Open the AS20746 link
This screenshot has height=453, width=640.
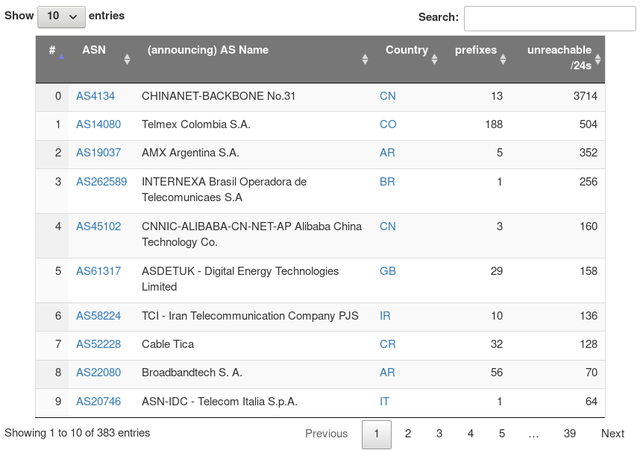98,402
